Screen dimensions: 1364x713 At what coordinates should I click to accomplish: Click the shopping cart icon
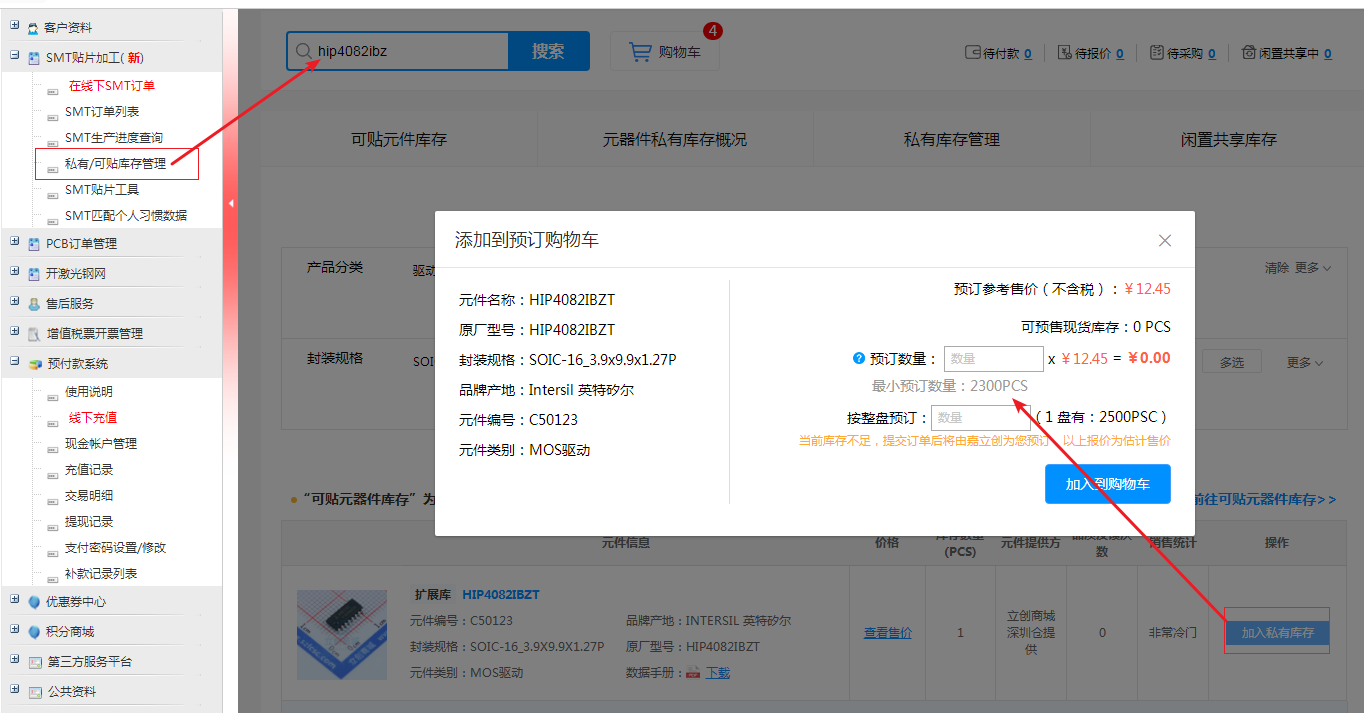click(x=640, y=52)
